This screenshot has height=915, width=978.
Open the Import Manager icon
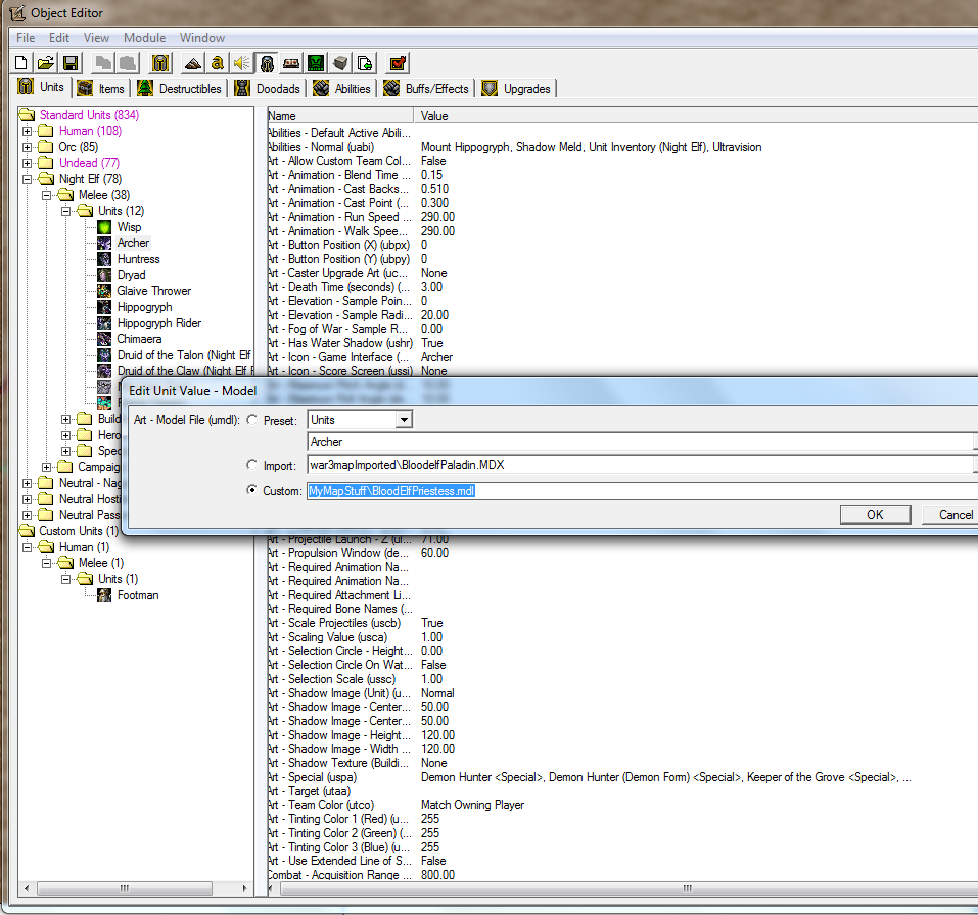(x=365, y=63)
